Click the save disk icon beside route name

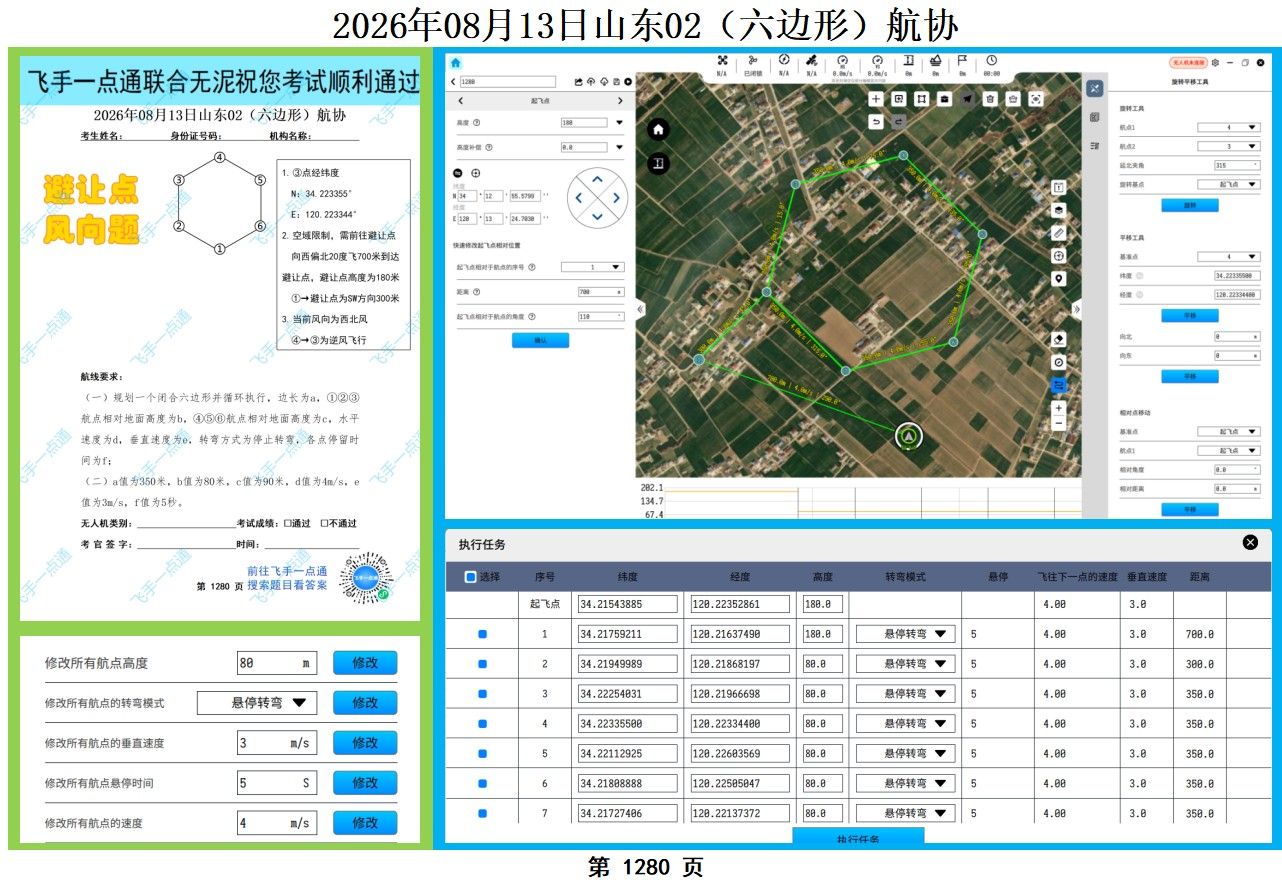(616, 82)
